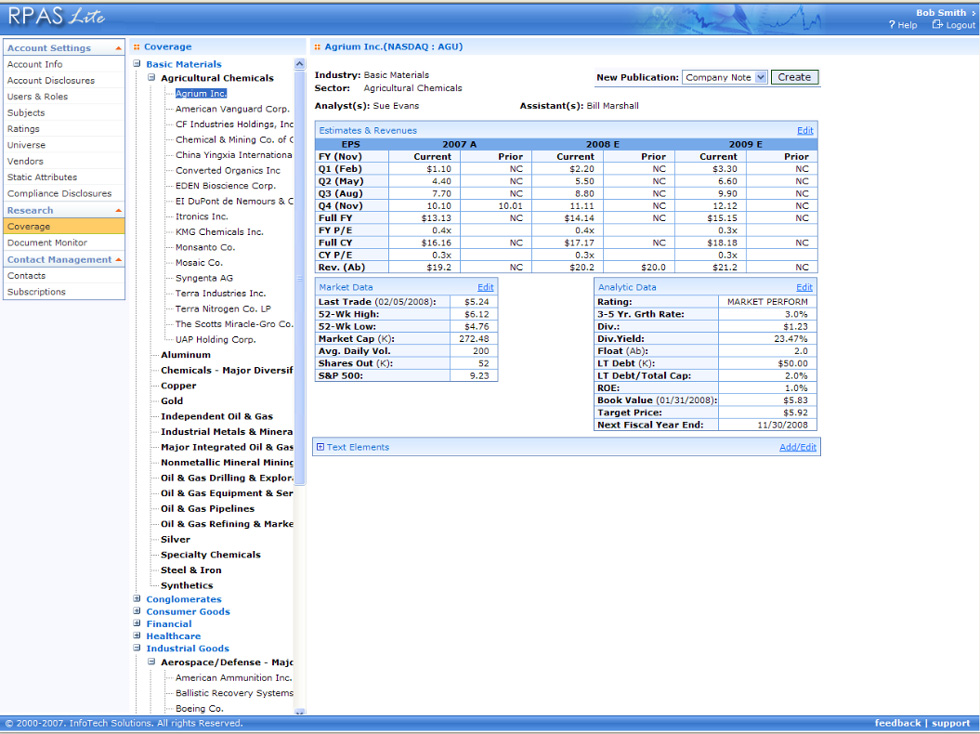Collapse the Basic Materials tree node
Screen dimensions: 980x734
coord(137,64)
